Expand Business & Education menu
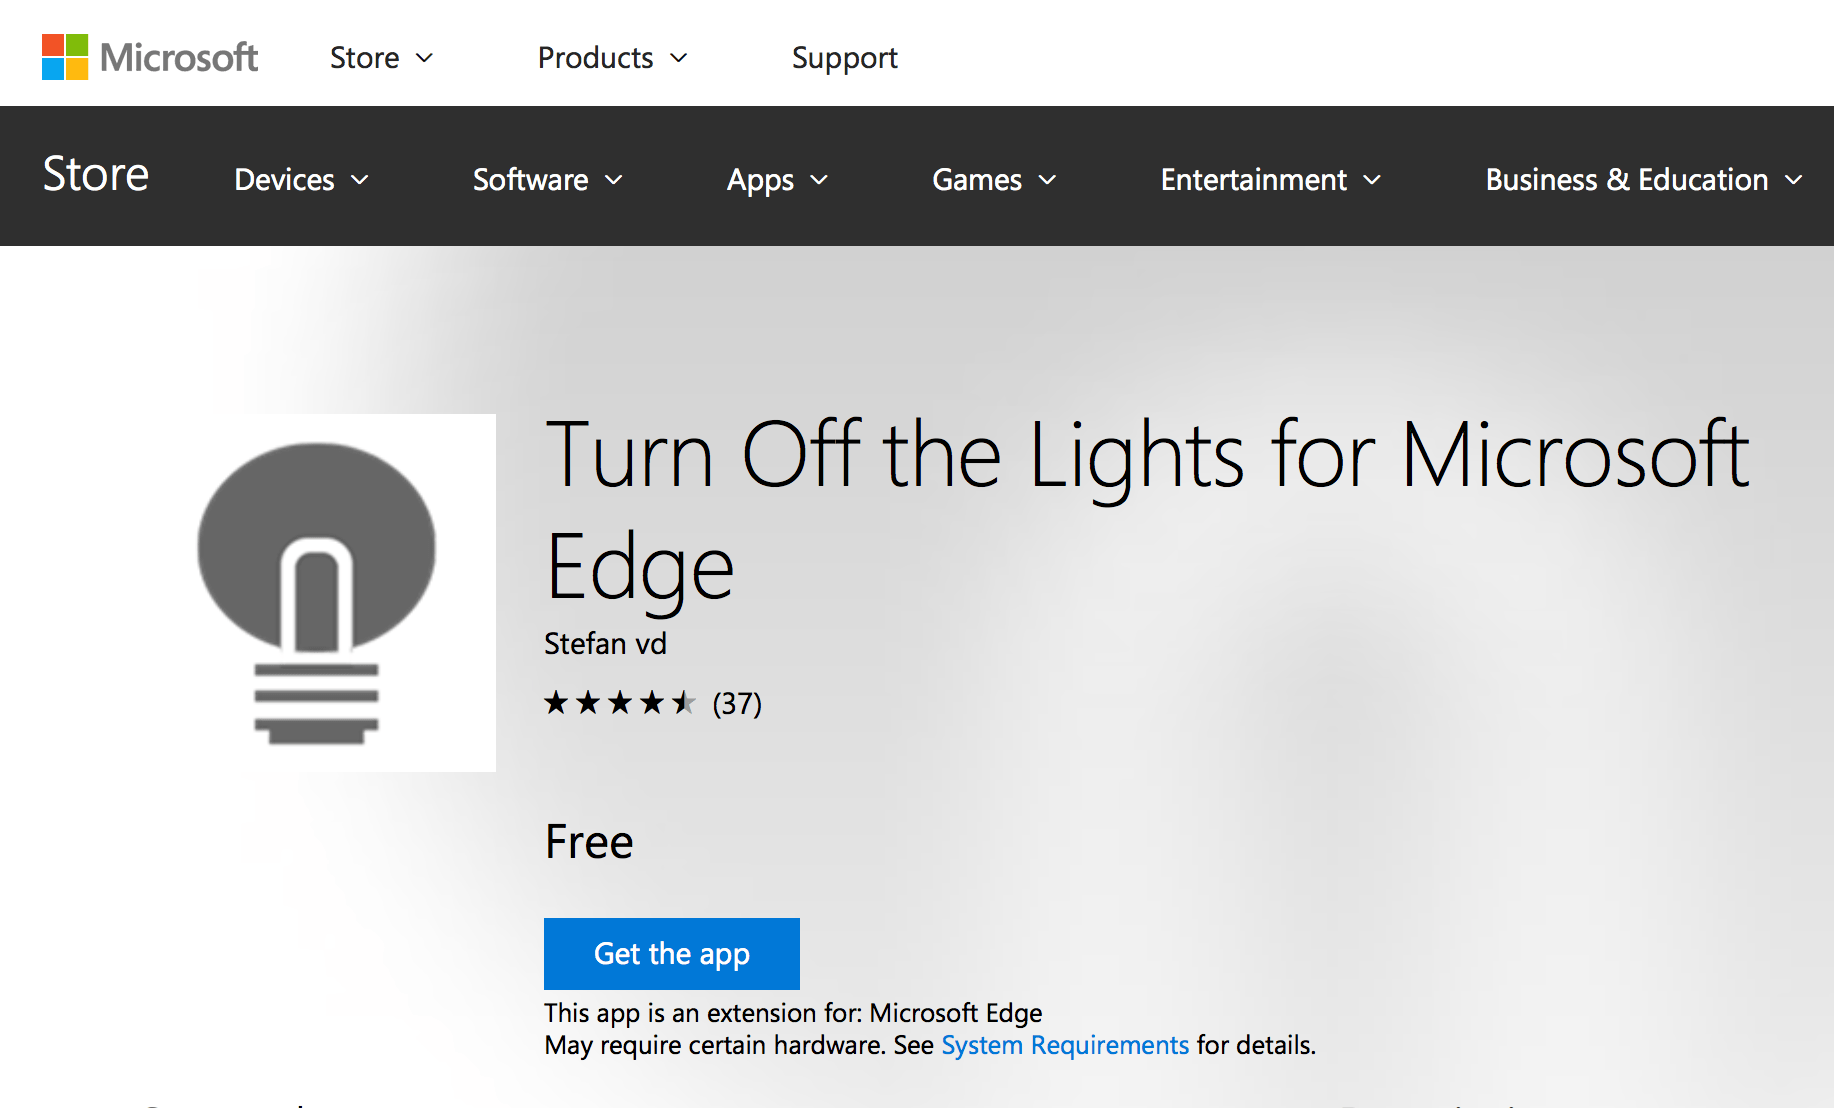The height and width of the screenshot is (1108, 1834). tap(1644, 180)
